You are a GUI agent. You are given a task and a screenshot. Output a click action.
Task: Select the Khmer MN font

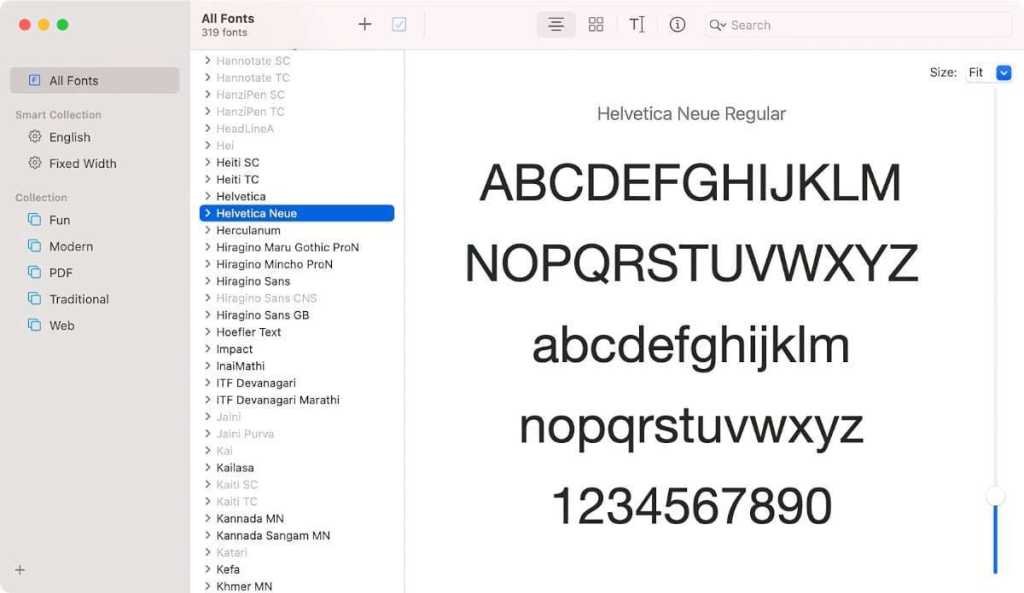[x=244, y=586]
